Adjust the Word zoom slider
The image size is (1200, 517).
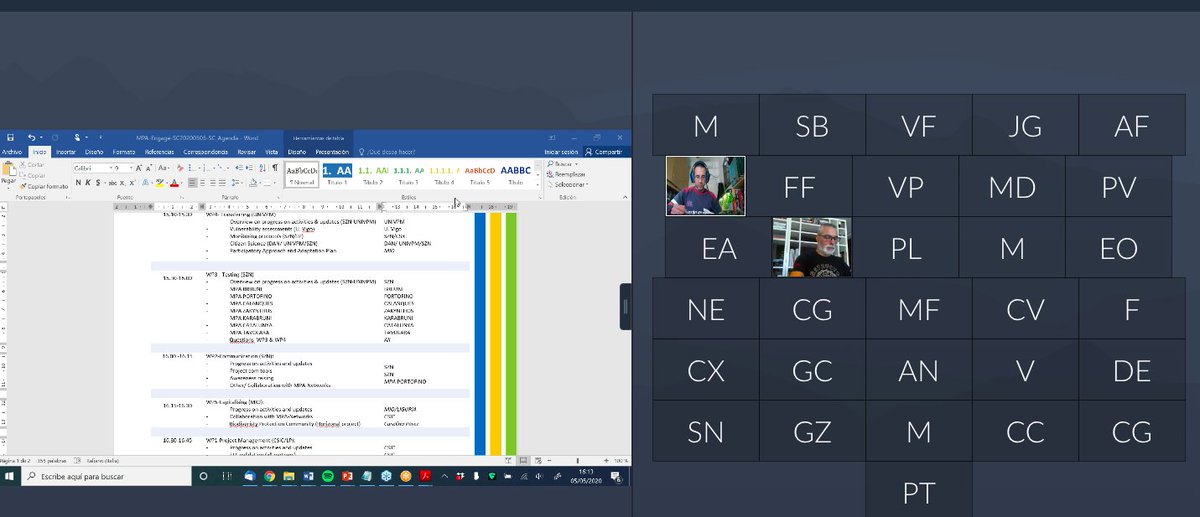click(577, 461)
